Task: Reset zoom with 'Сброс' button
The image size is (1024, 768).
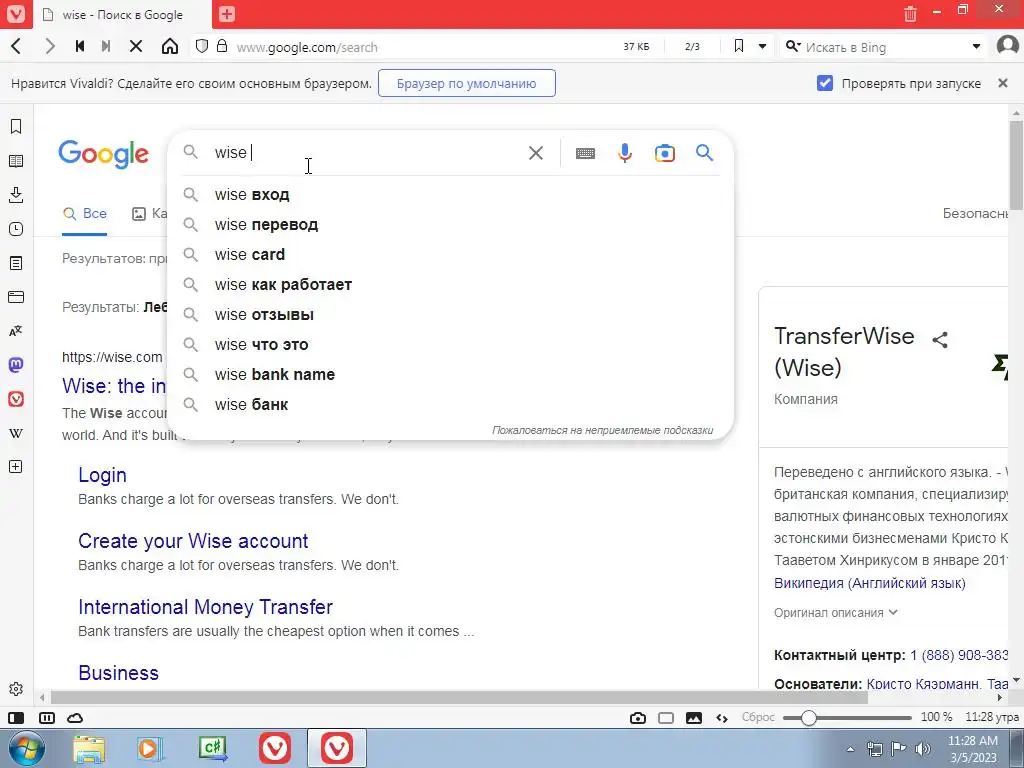Action: (x=758, y=717)
